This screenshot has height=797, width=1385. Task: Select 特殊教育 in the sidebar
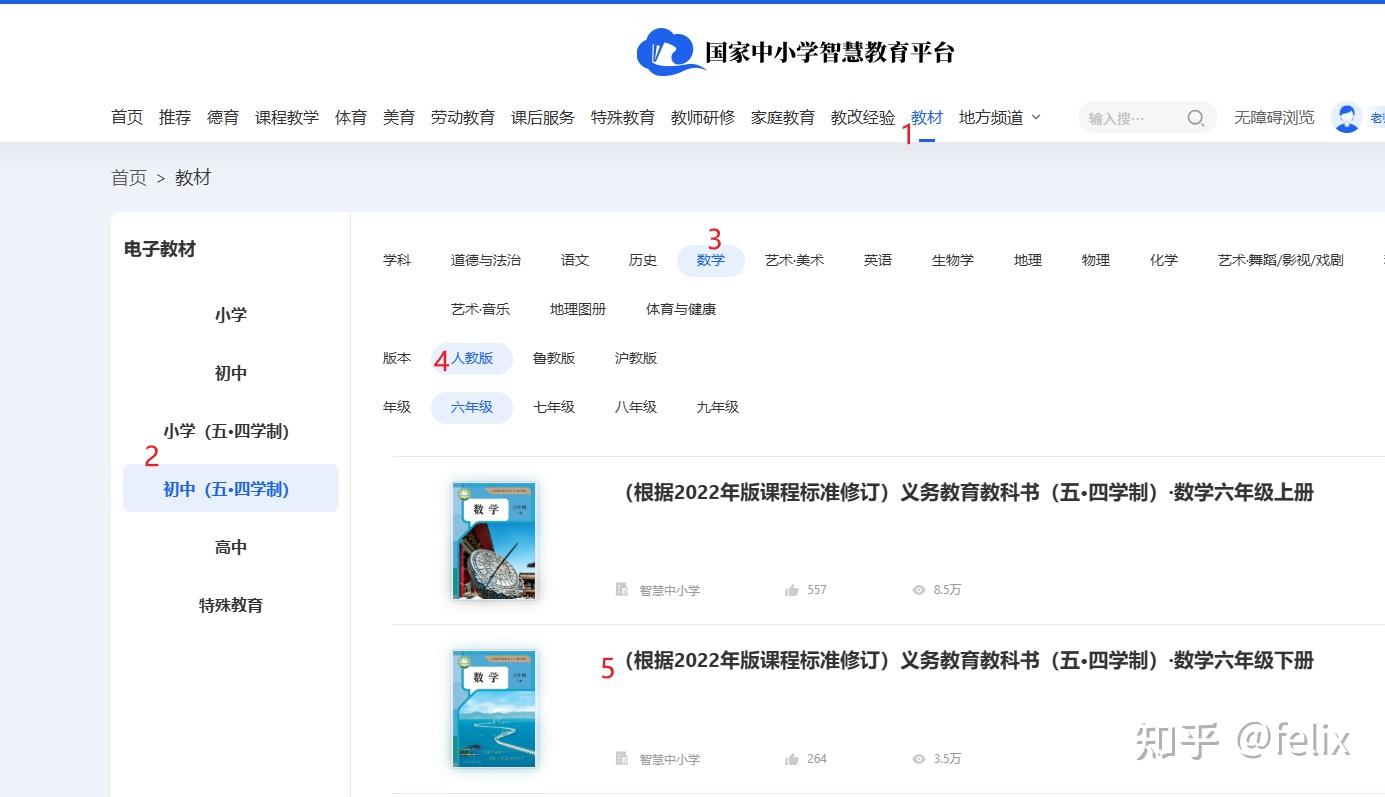click(231, 605)
